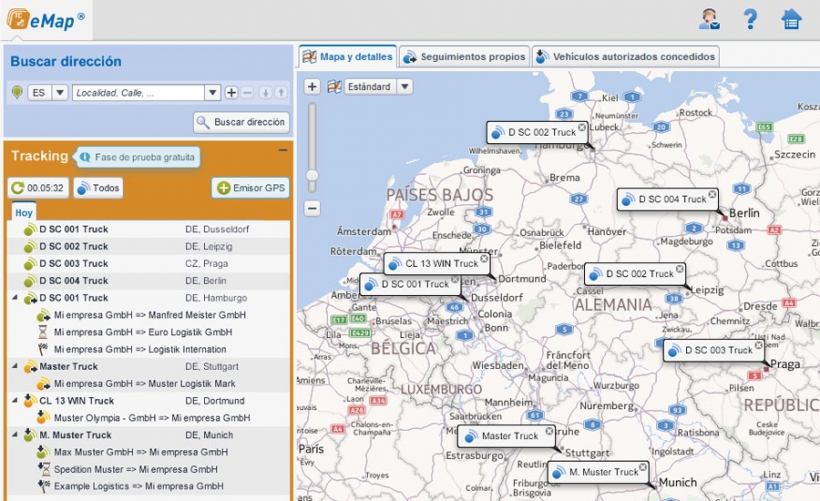Click the green location pin icon
The width and height of the screenshot is (820, 501).
click(17, 93)
